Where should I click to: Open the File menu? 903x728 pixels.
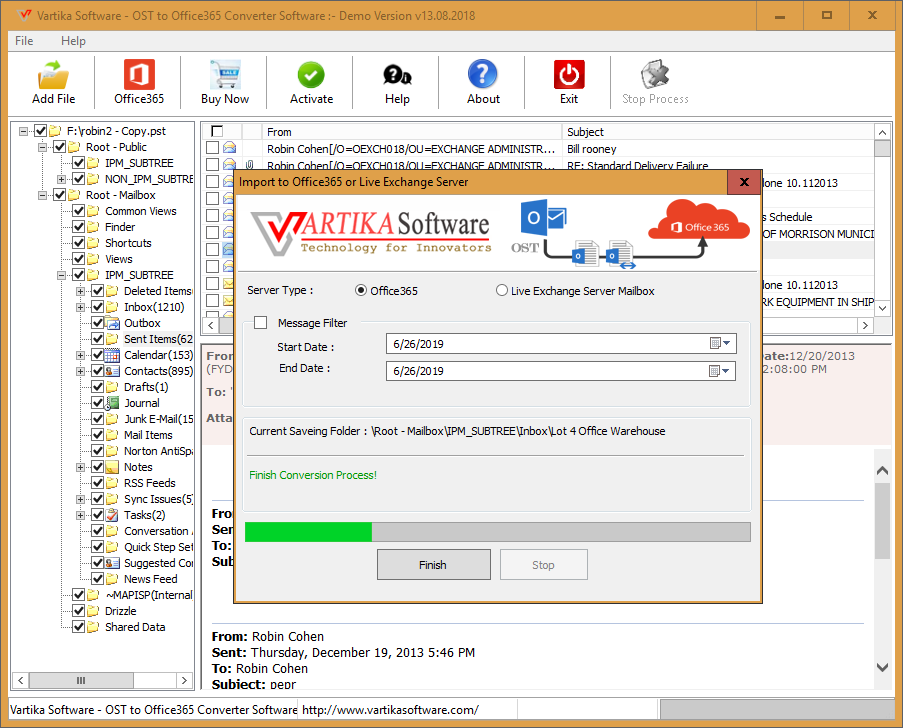(24, 41)
